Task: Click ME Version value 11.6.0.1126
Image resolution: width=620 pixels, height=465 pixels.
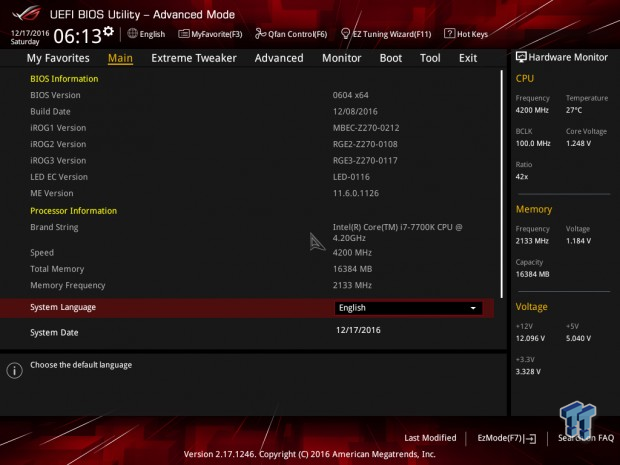Action: tap(356, 193)
